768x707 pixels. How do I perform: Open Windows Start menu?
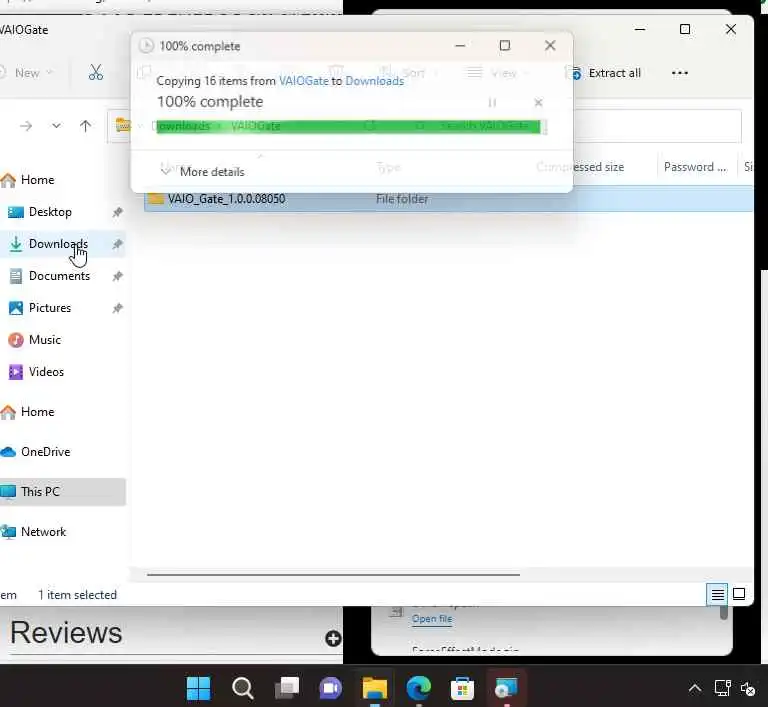[198, 688]
